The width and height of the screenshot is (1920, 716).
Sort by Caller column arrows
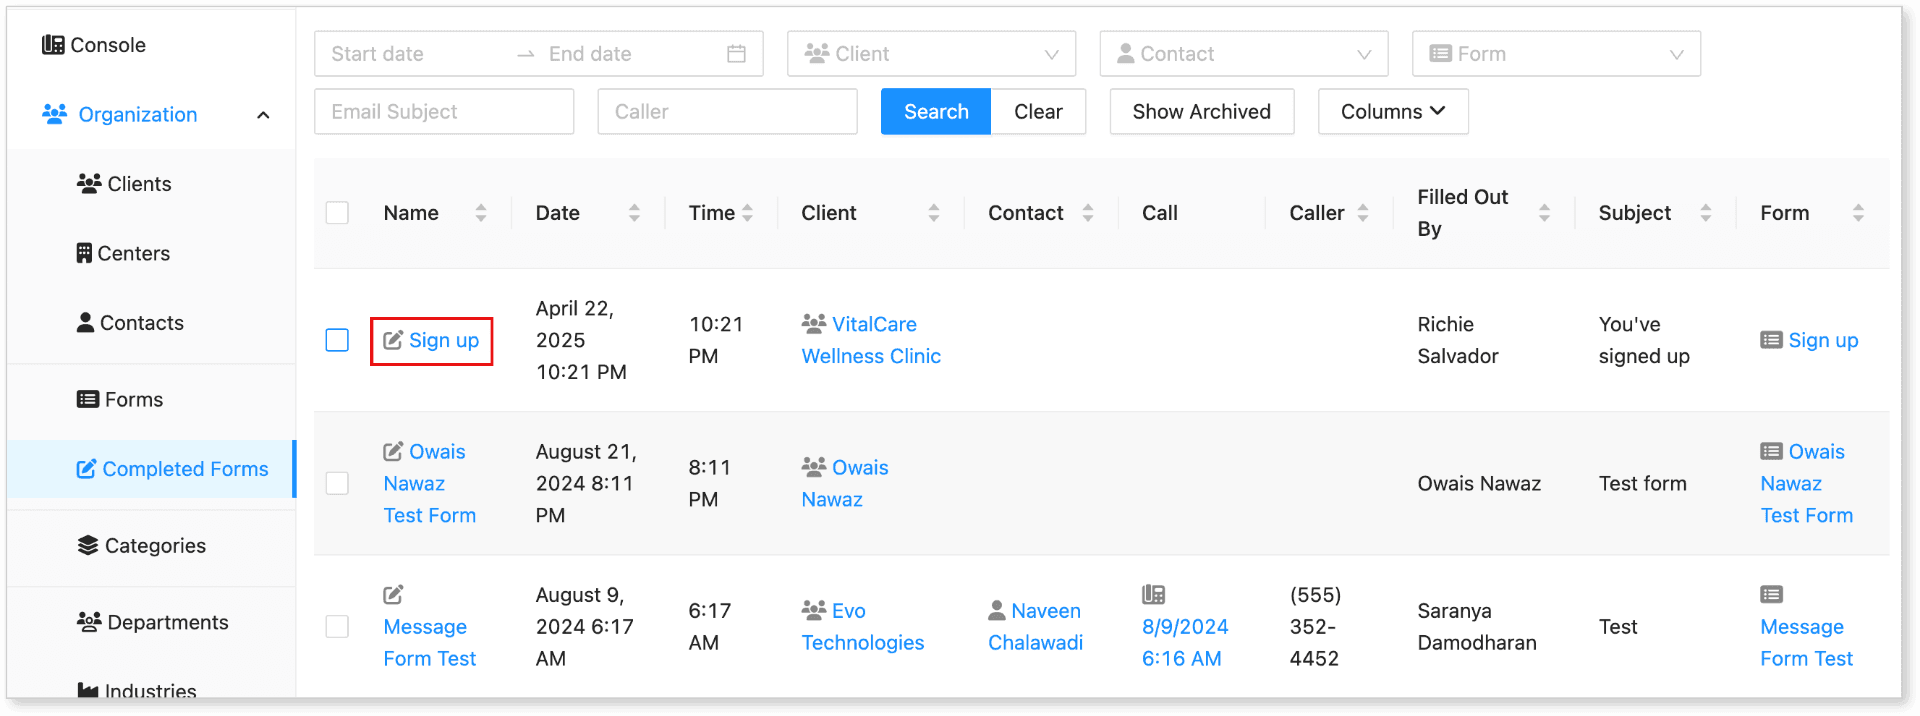tap(1363, 213)
